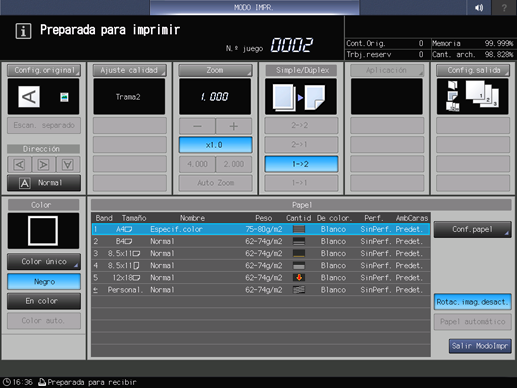Viewport: 517px width, 388px height.
Task: Click the Papel panel header
Action: point(301,205)
